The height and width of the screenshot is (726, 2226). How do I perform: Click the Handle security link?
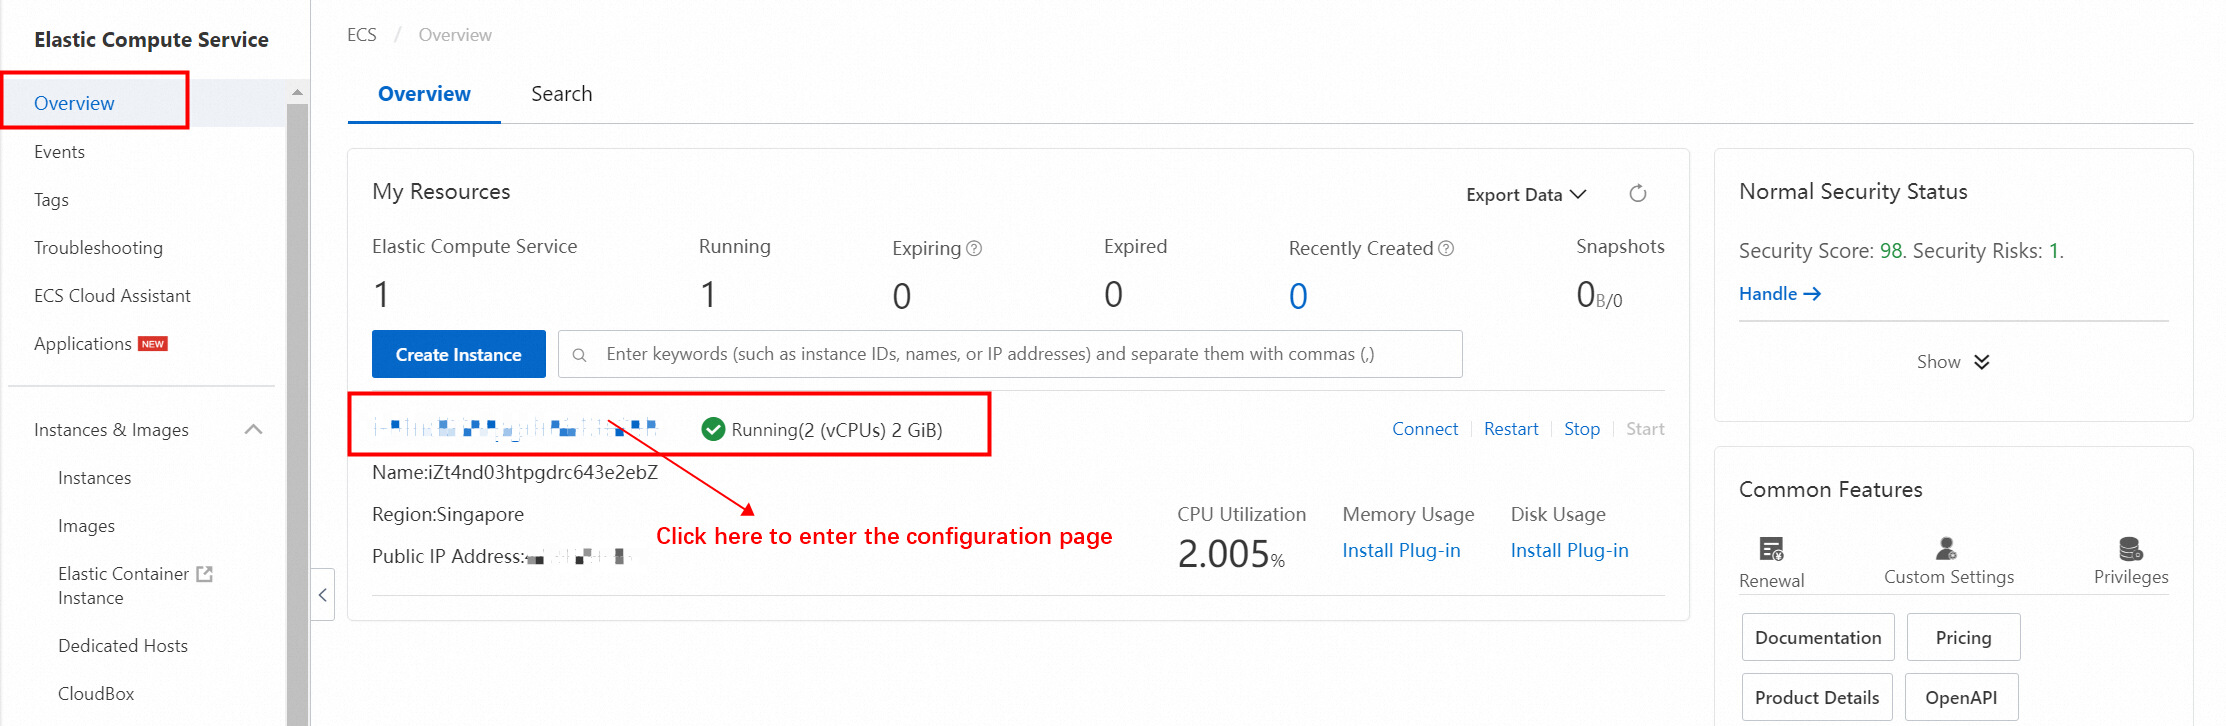tap(1779, 294)
